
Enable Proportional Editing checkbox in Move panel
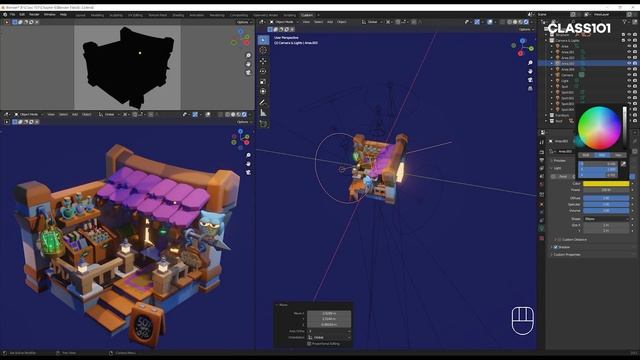(309, 344)
